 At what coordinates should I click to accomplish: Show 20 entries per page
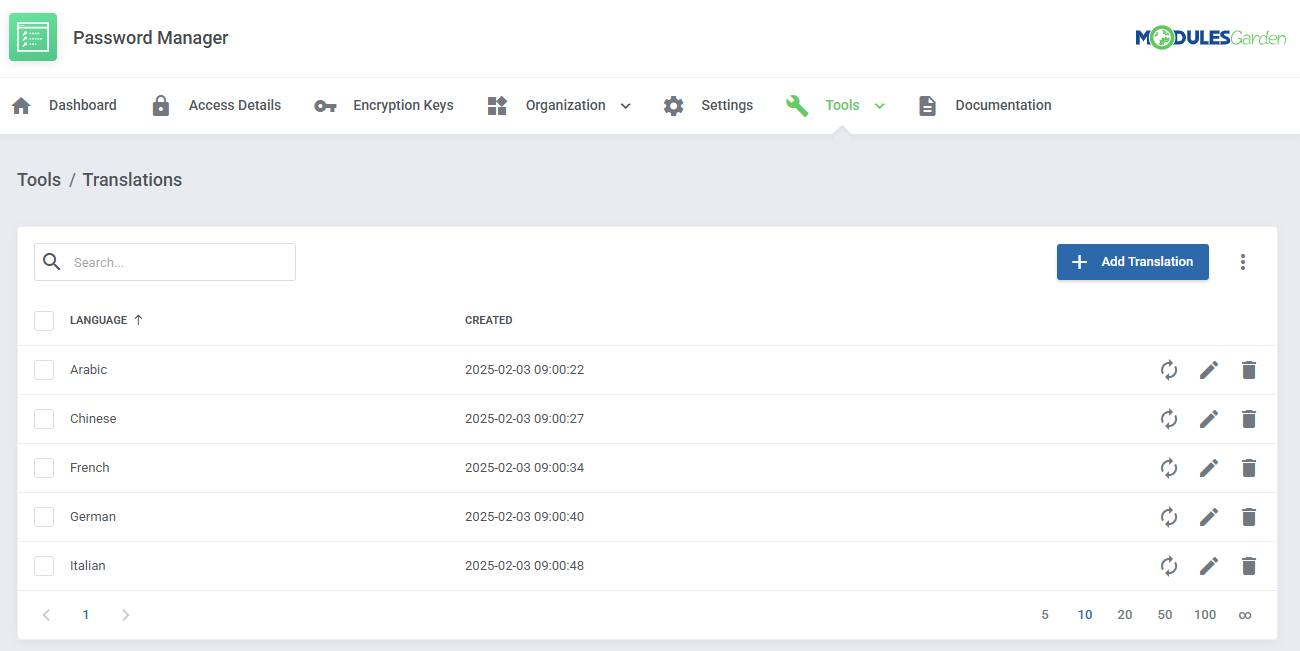[1125, 615]
